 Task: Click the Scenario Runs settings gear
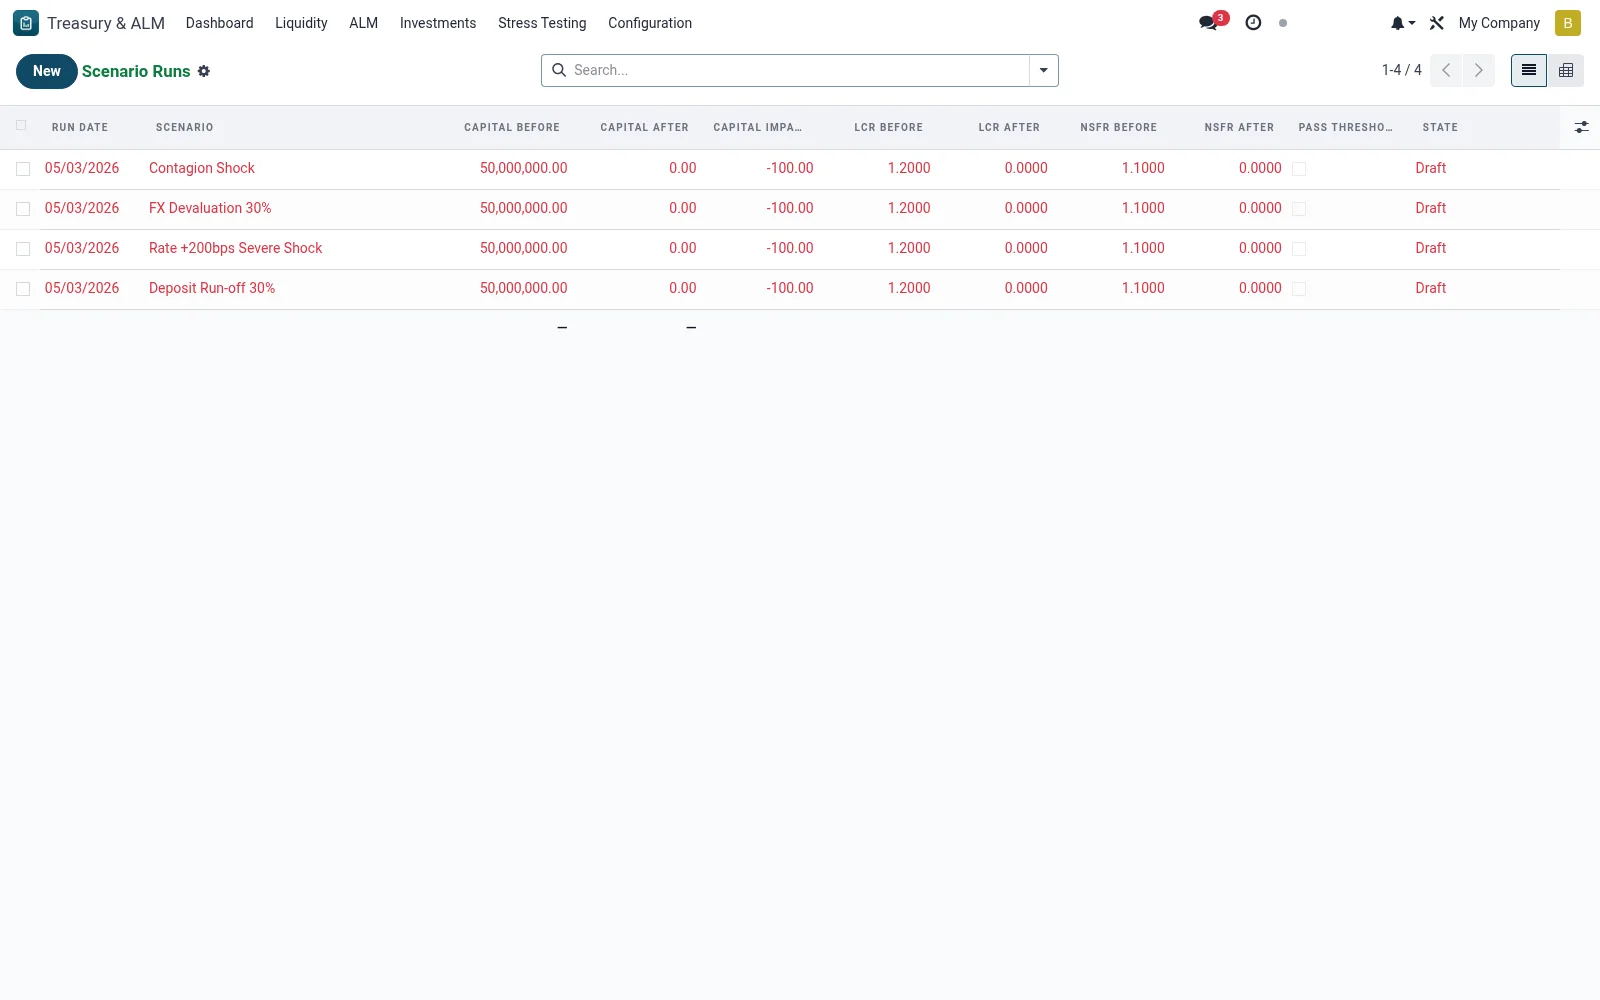point(204,71)
